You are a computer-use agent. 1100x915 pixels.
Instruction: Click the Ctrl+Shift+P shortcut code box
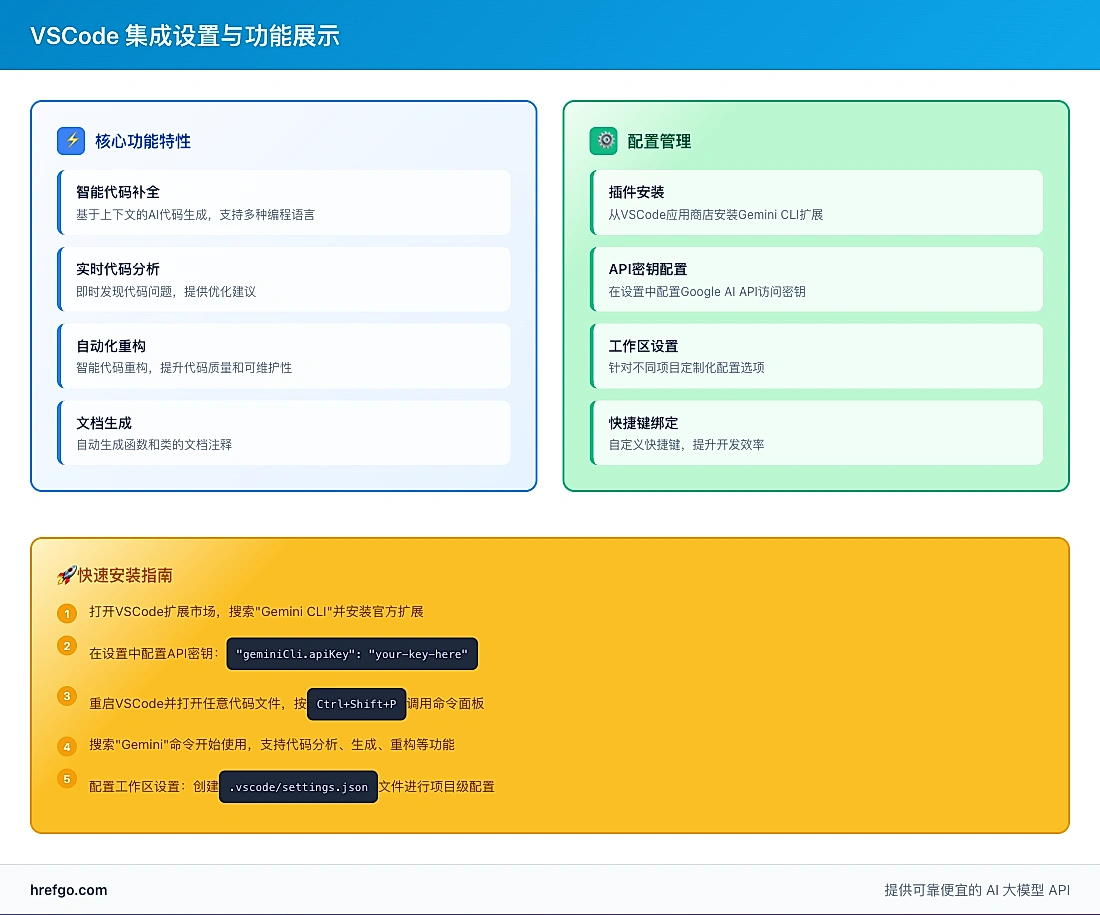(356, 704)
